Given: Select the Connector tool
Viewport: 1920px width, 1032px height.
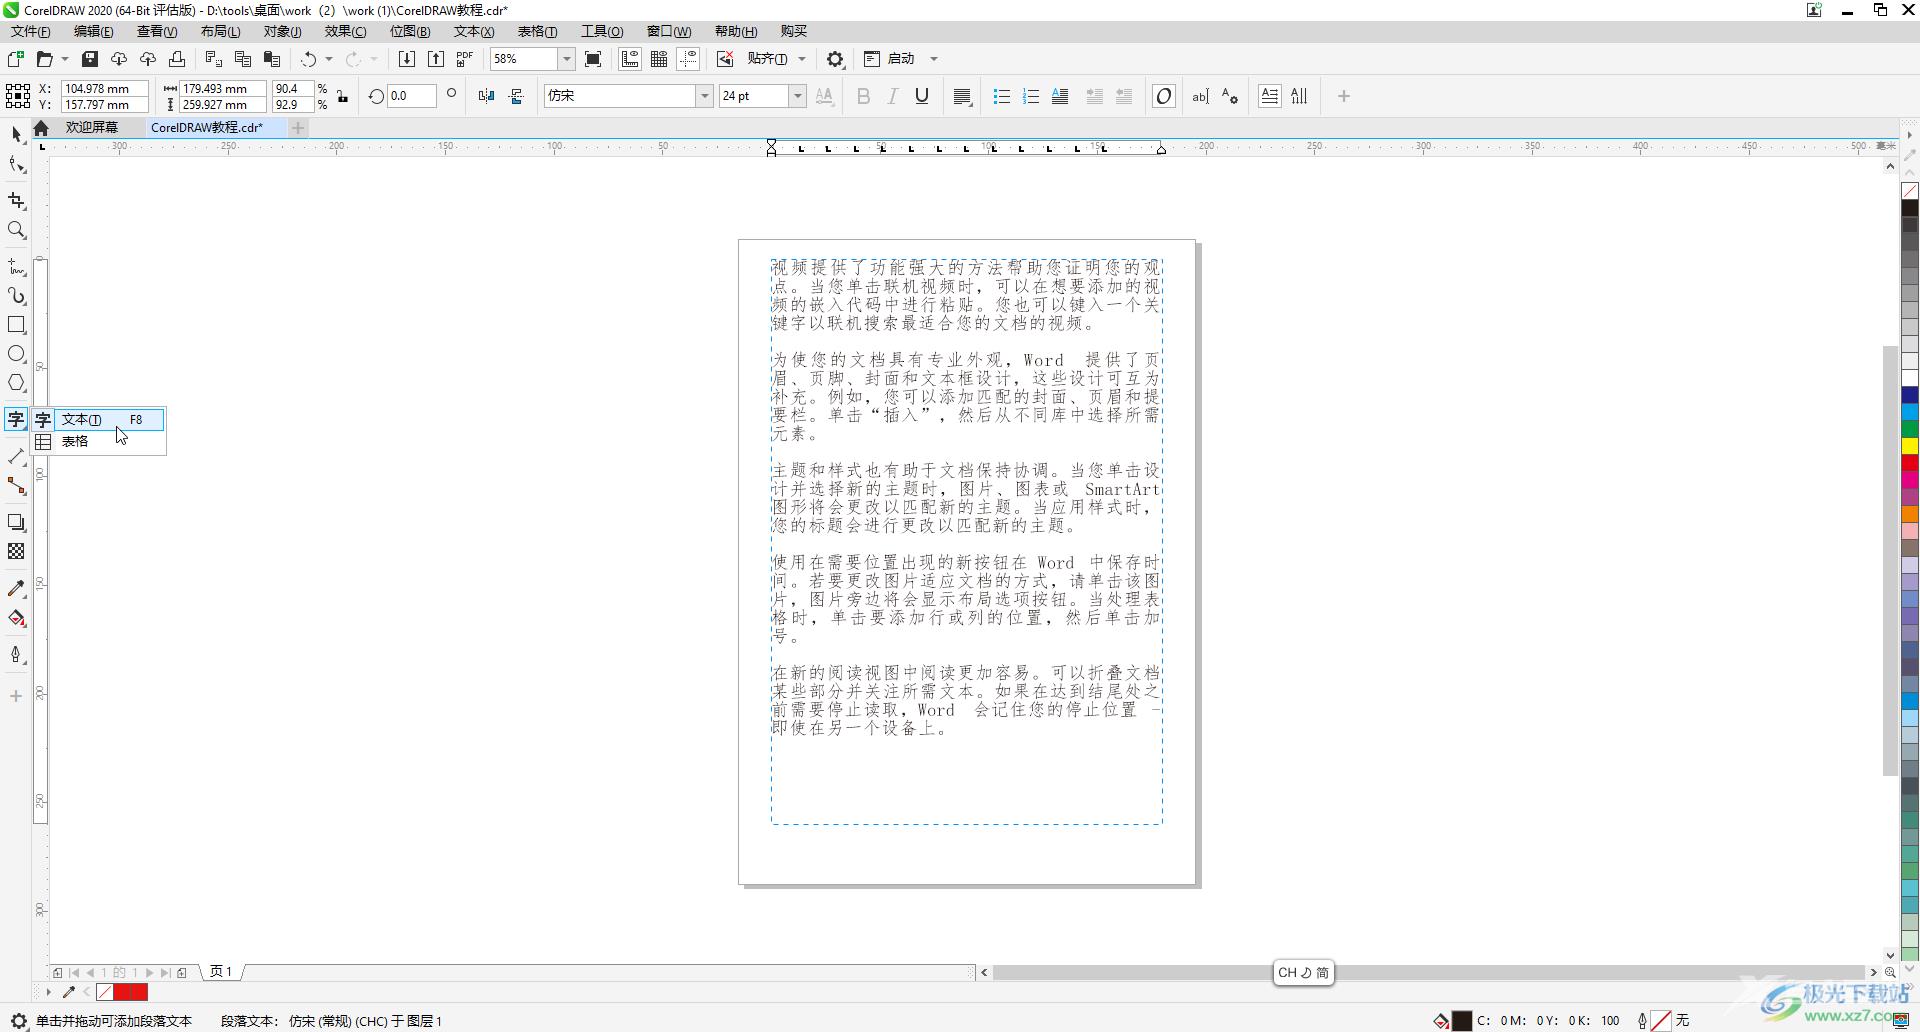Looking at the screenshot, I should [16, 486].
